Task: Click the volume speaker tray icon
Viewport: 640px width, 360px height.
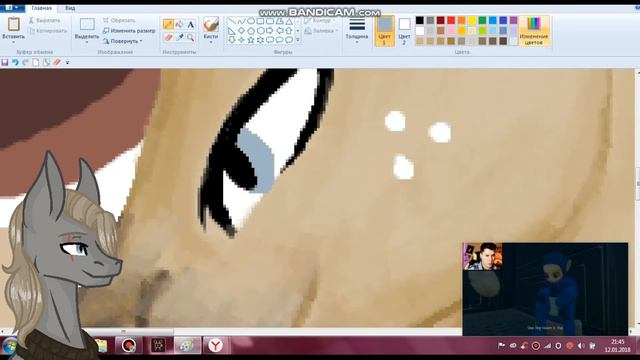Action: pos(580,346)
